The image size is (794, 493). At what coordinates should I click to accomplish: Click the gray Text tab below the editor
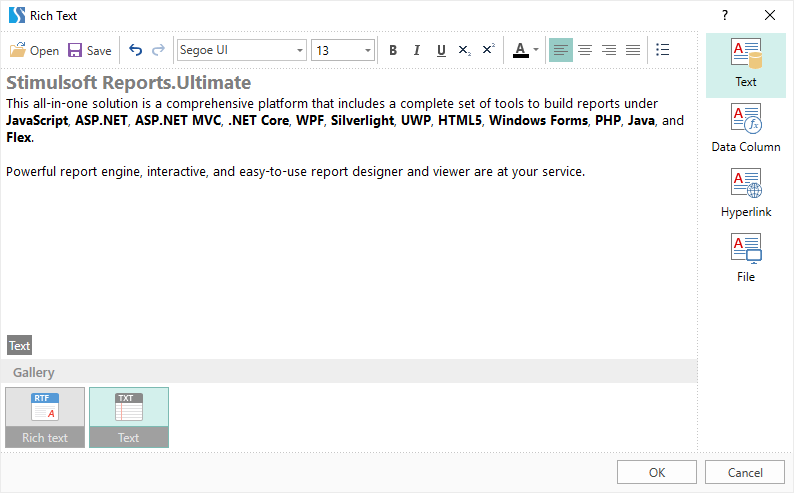[19, 345]
